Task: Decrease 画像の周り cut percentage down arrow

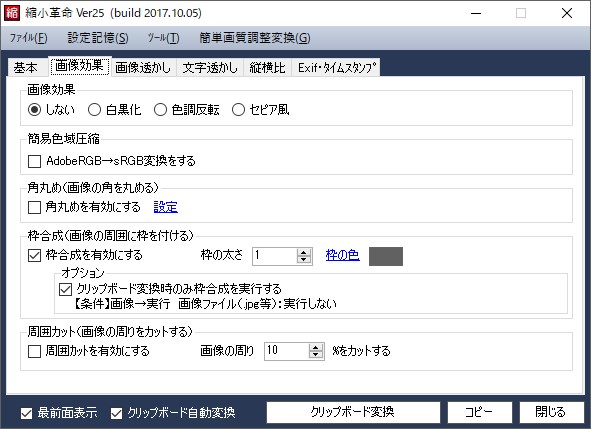Action: [x=316, y=355]
